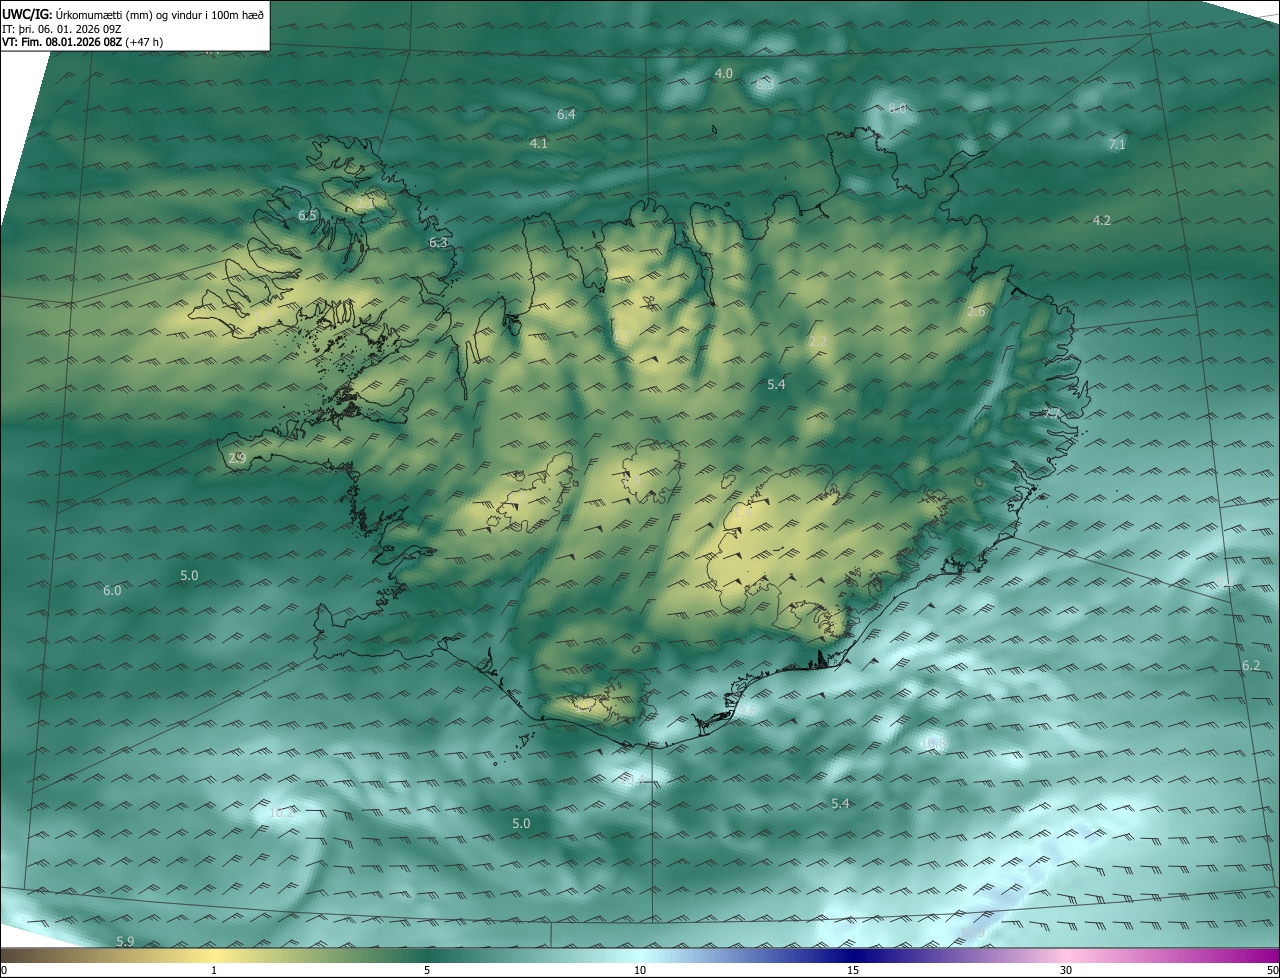
Task: Click the 15 tick on the color scale
Action: pos(853,970)
